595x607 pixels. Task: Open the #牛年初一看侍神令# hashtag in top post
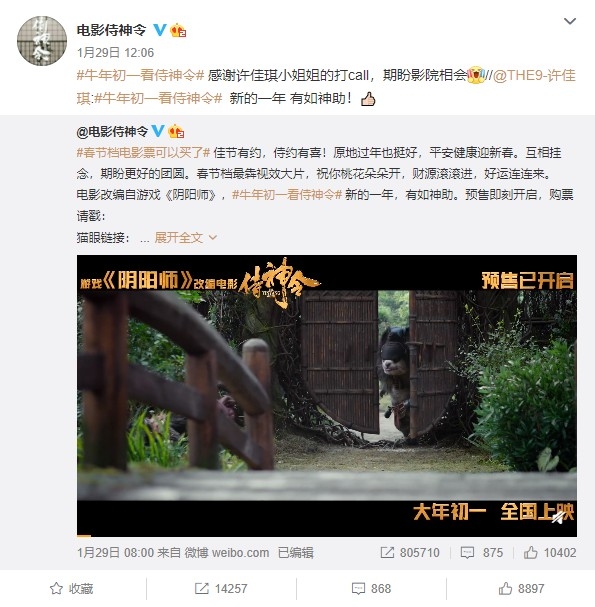(x=140, y=75)
